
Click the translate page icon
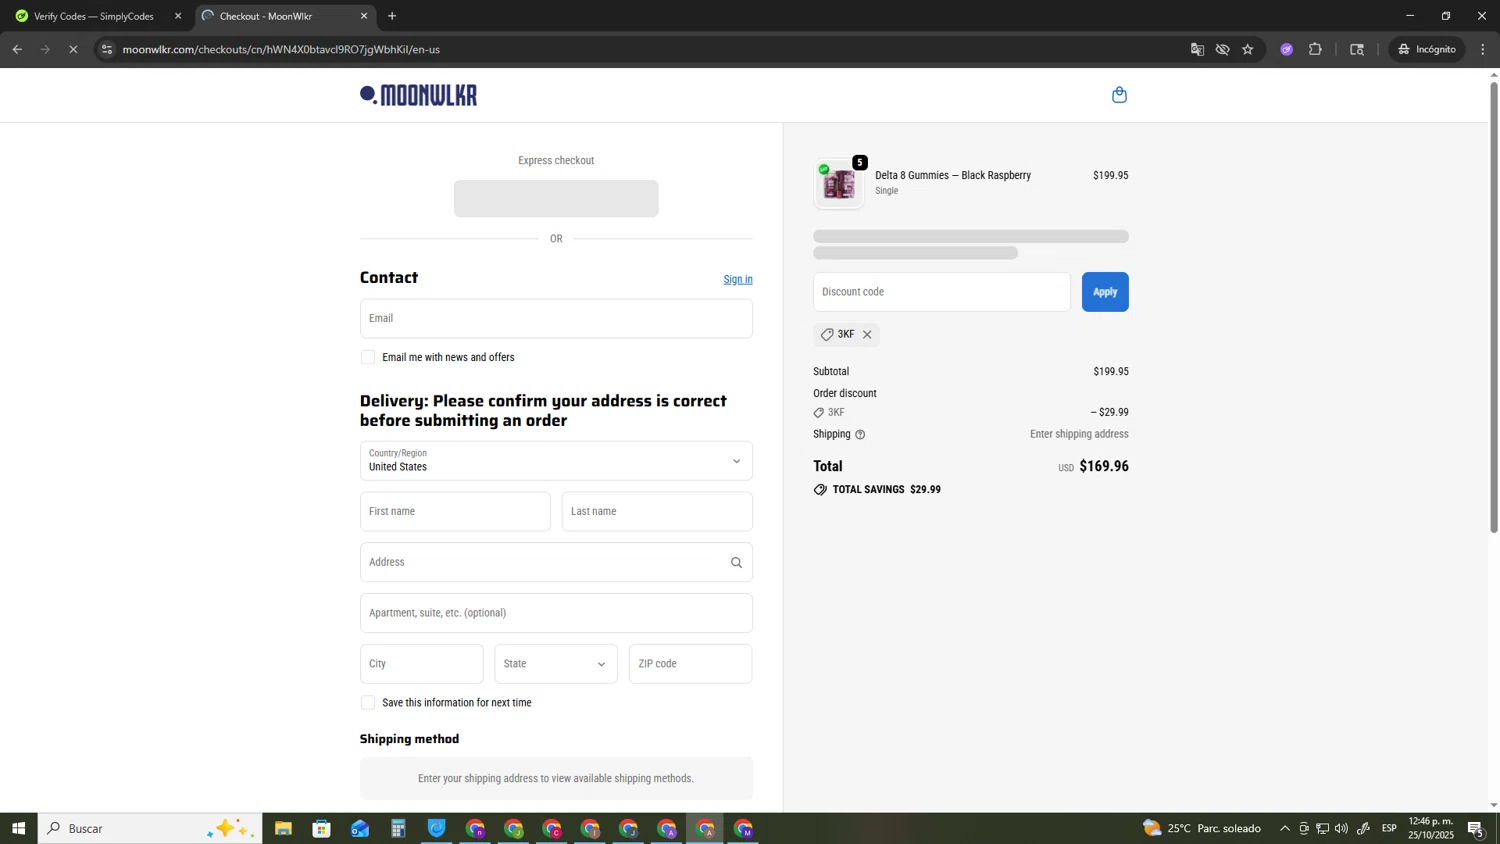[x=1197, y=49]
